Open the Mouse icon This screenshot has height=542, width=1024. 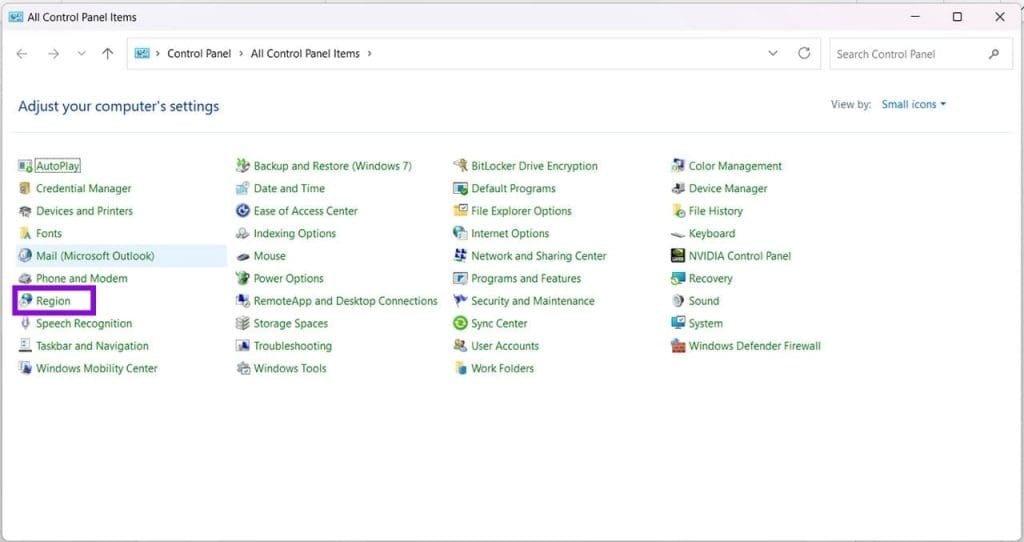point(243,256)
